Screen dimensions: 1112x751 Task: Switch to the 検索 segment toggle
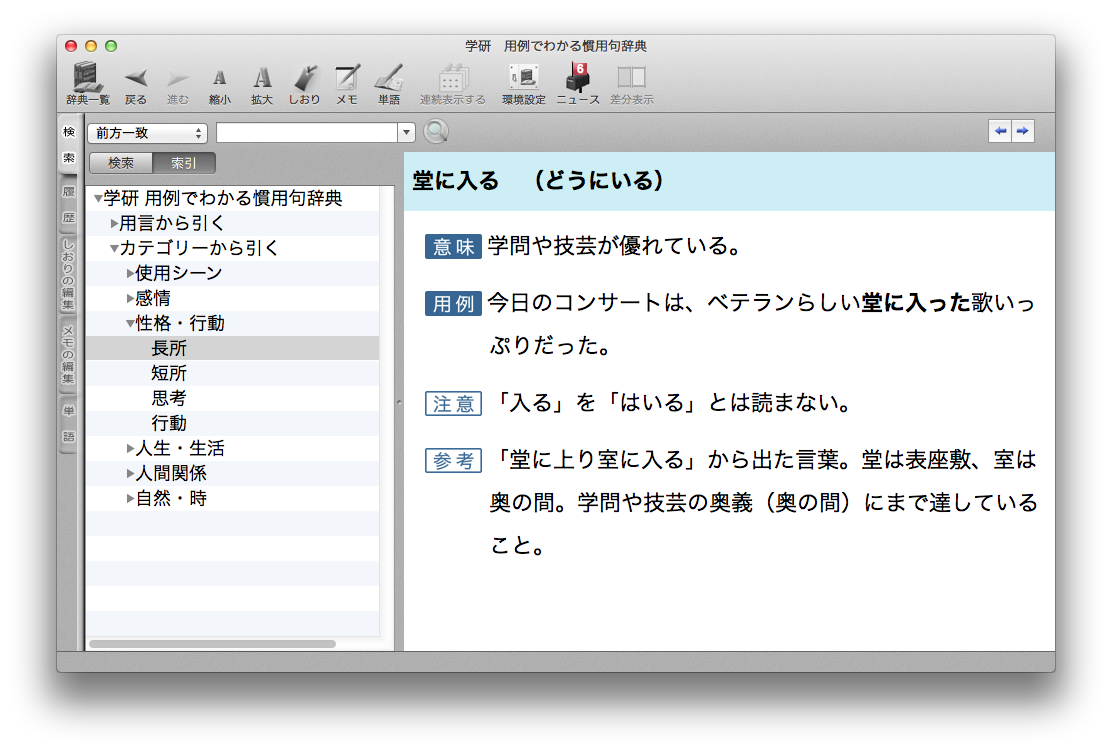pyautogui.click(x=121, y=163)
